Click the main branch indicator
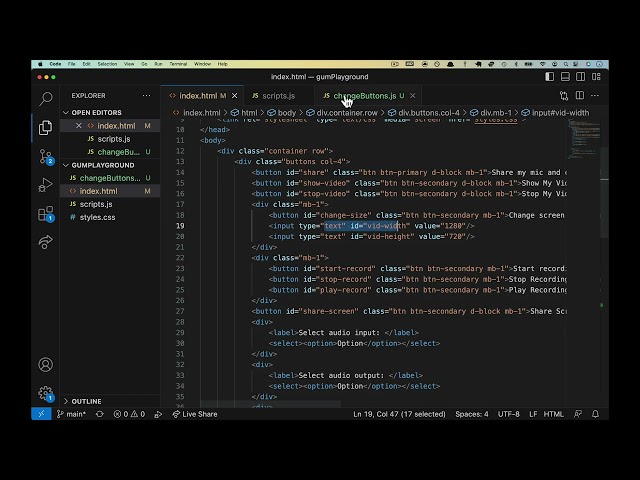640x480 pixels. [71, 414]
